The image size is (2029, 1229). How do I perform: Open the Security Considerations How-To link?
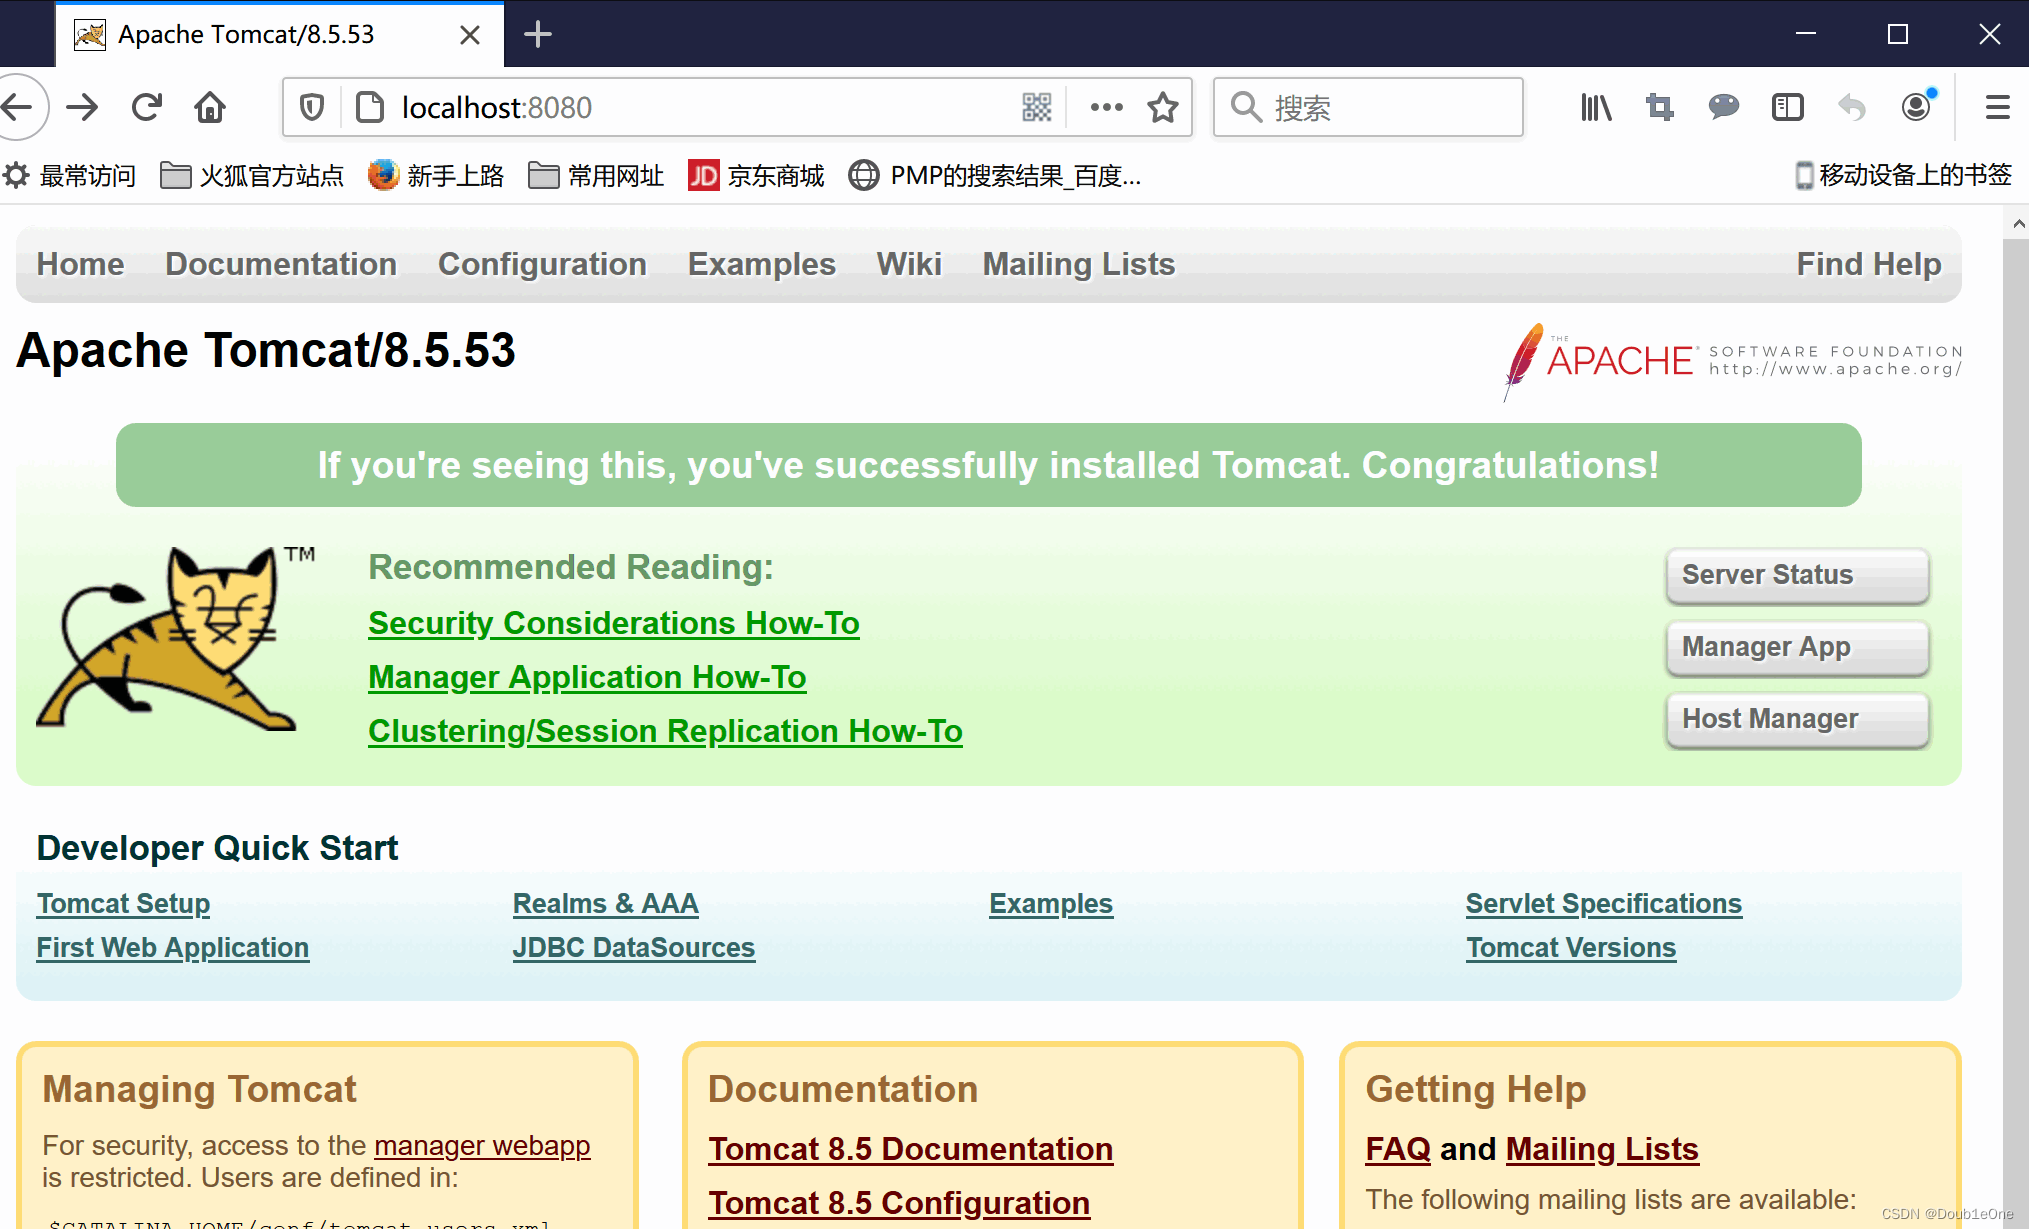click(x=613, y=623)
